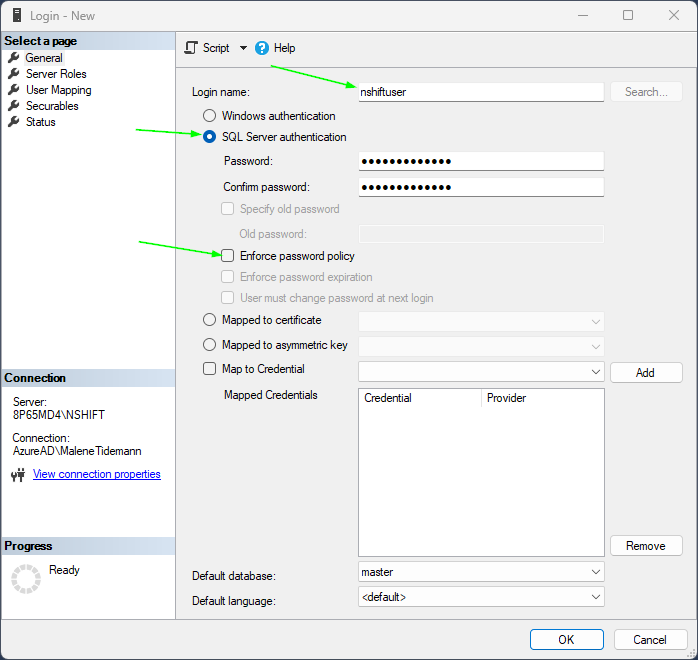Close the Login - New dialog

674,15
